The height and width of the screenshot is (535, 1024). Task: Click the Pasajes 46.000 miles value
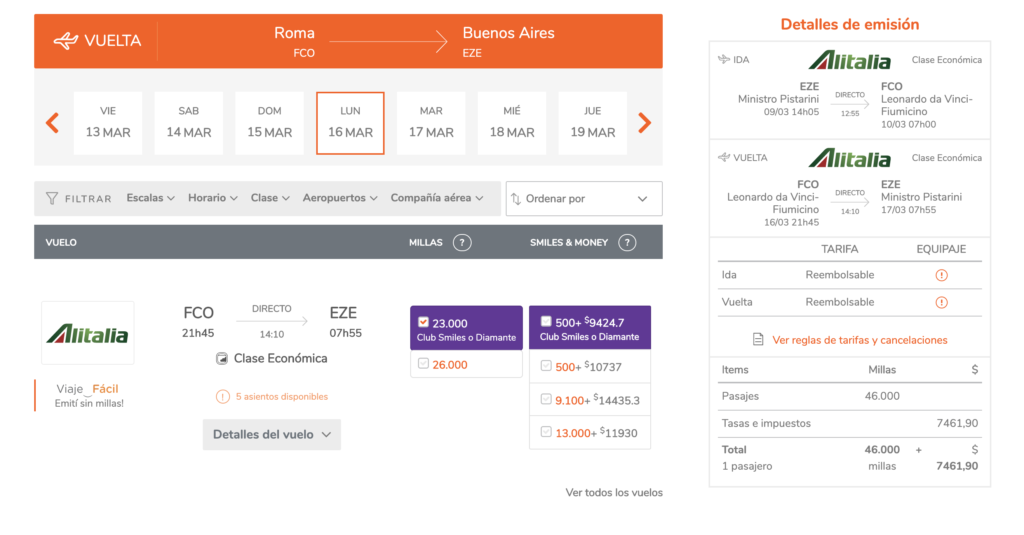882,396
